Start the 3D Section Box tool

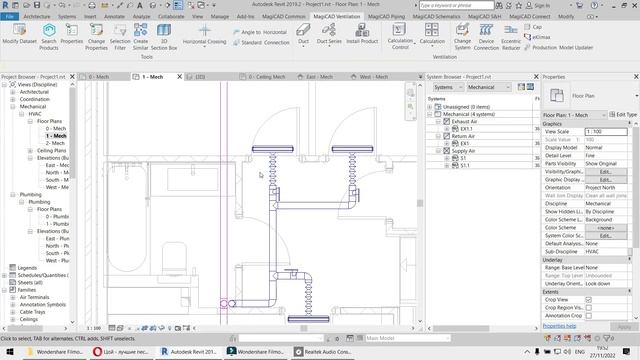pyautogui.click(x=164, y=36)
